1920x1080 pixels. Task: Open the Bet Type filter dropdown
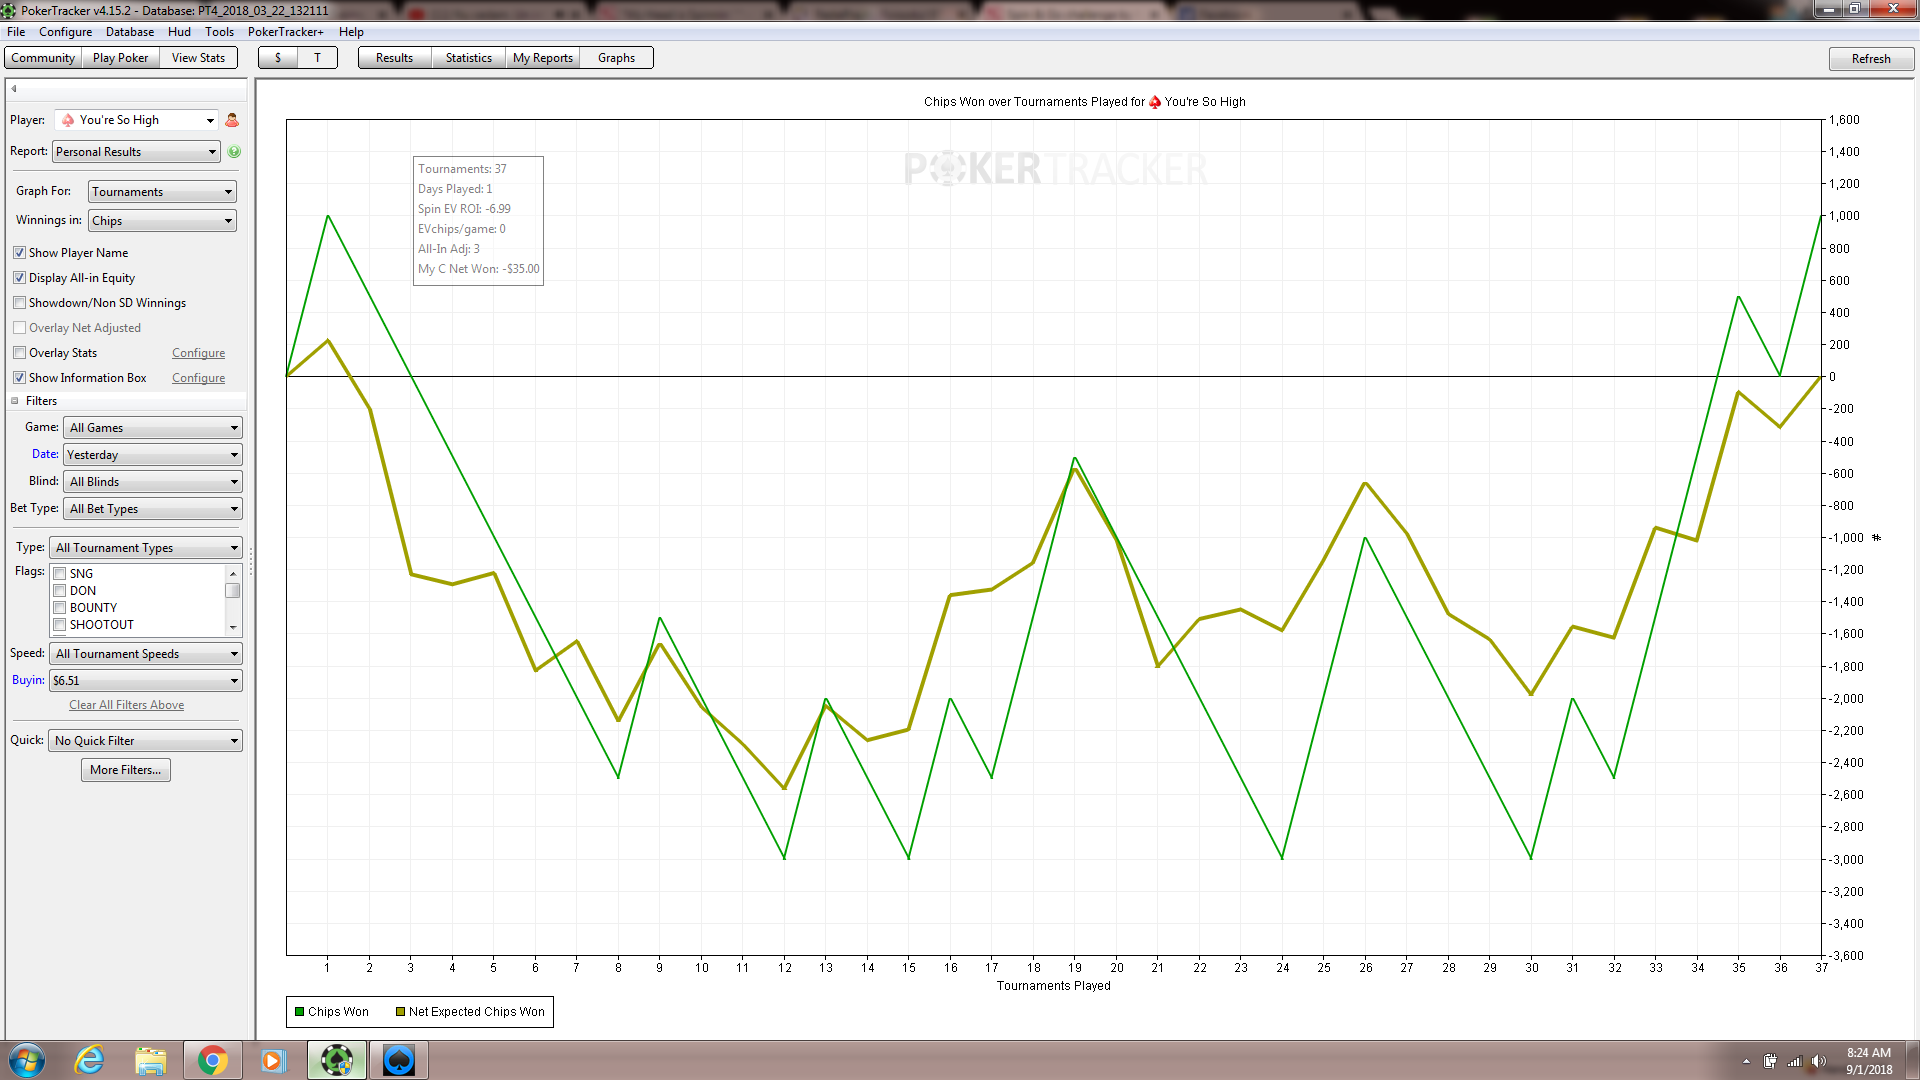pyautogui.click(x=153, y=509)
